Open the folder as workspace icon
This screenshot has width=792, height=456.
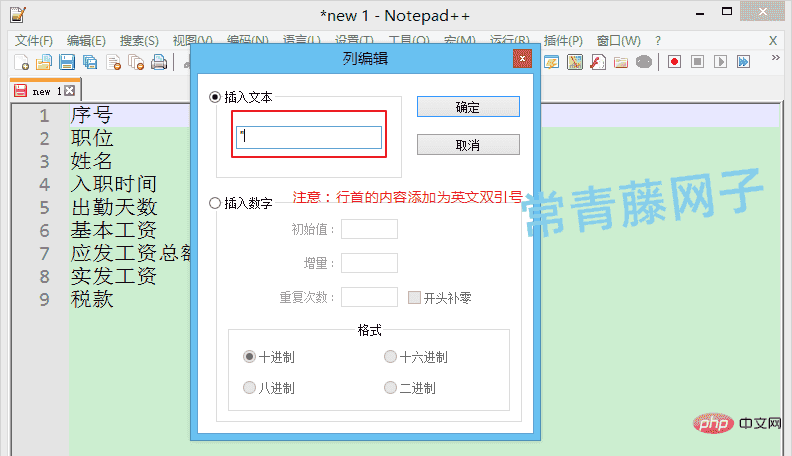click(x=621, y=62)
